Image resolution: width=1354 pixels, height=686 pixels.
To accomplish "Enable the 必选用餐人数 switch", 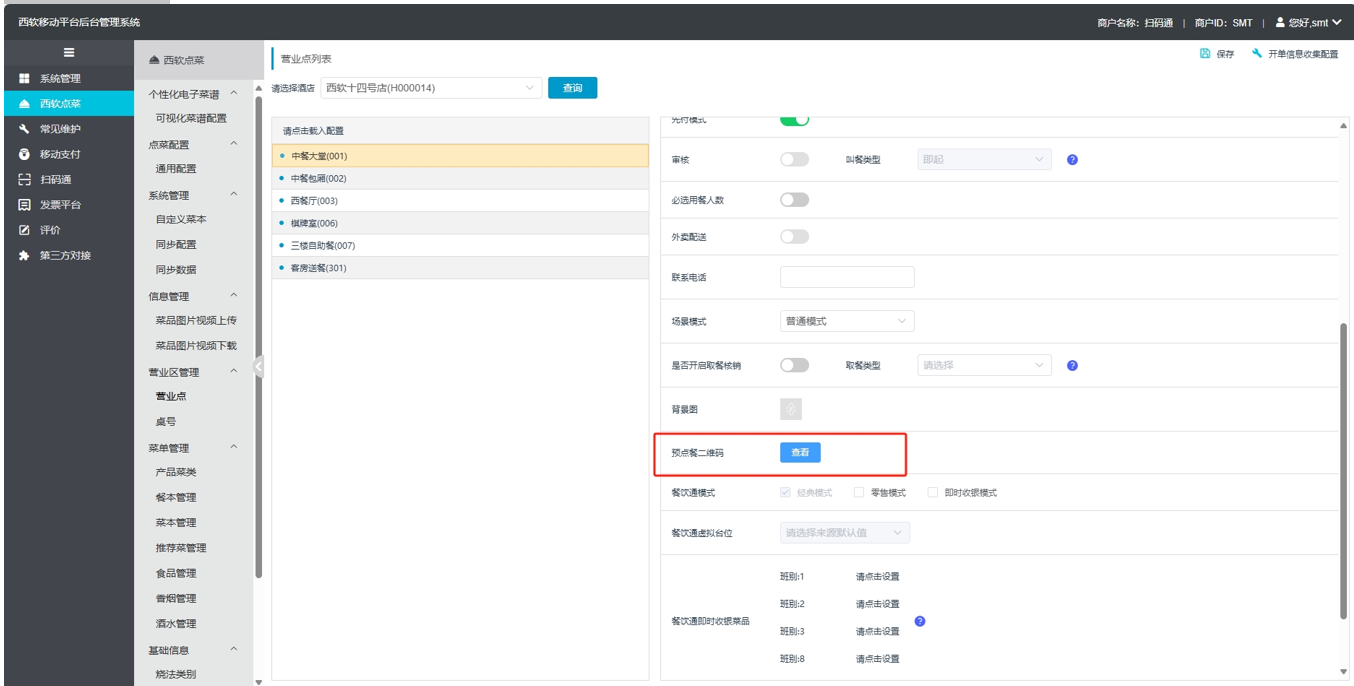I will [794, 199].
